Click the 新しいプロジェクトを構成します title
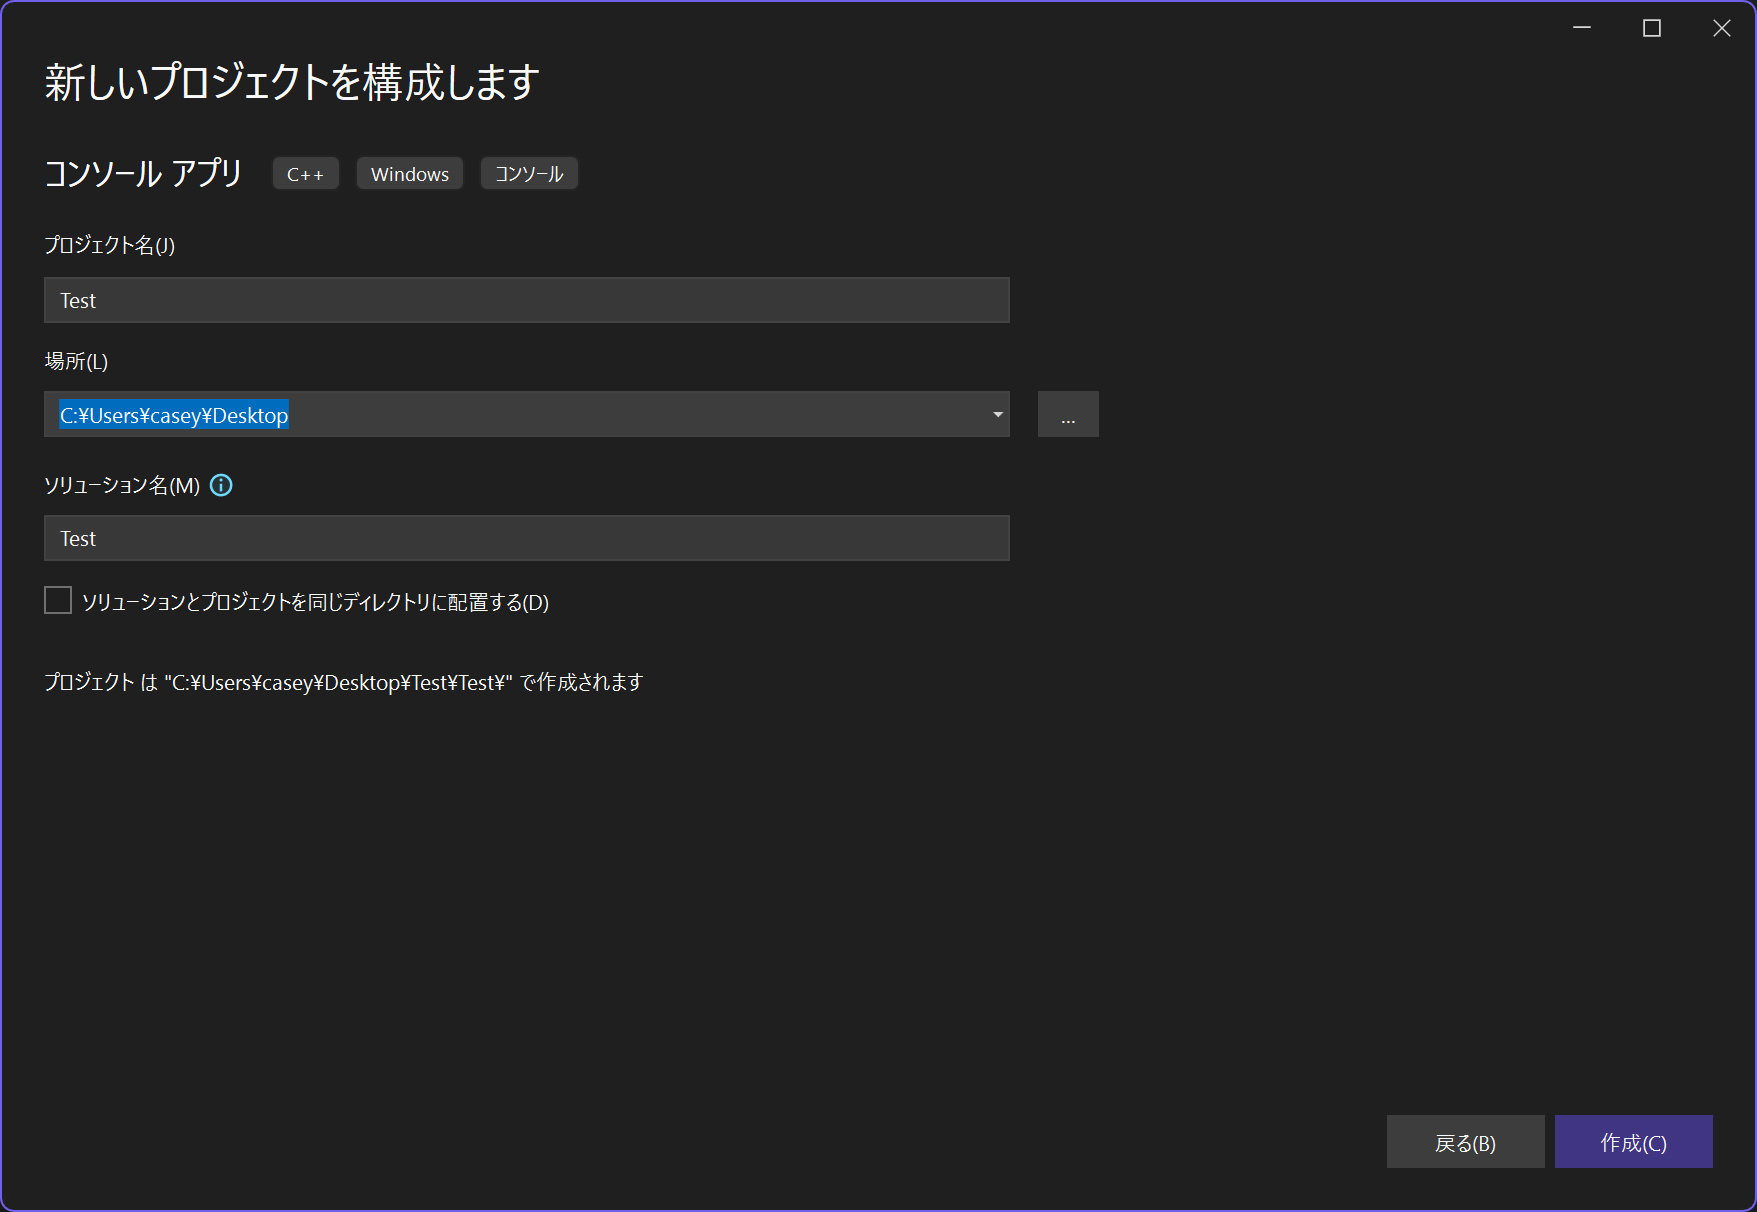Image resolution: width=1757 pixels, height=1212 pixels. tap(292, 82)
